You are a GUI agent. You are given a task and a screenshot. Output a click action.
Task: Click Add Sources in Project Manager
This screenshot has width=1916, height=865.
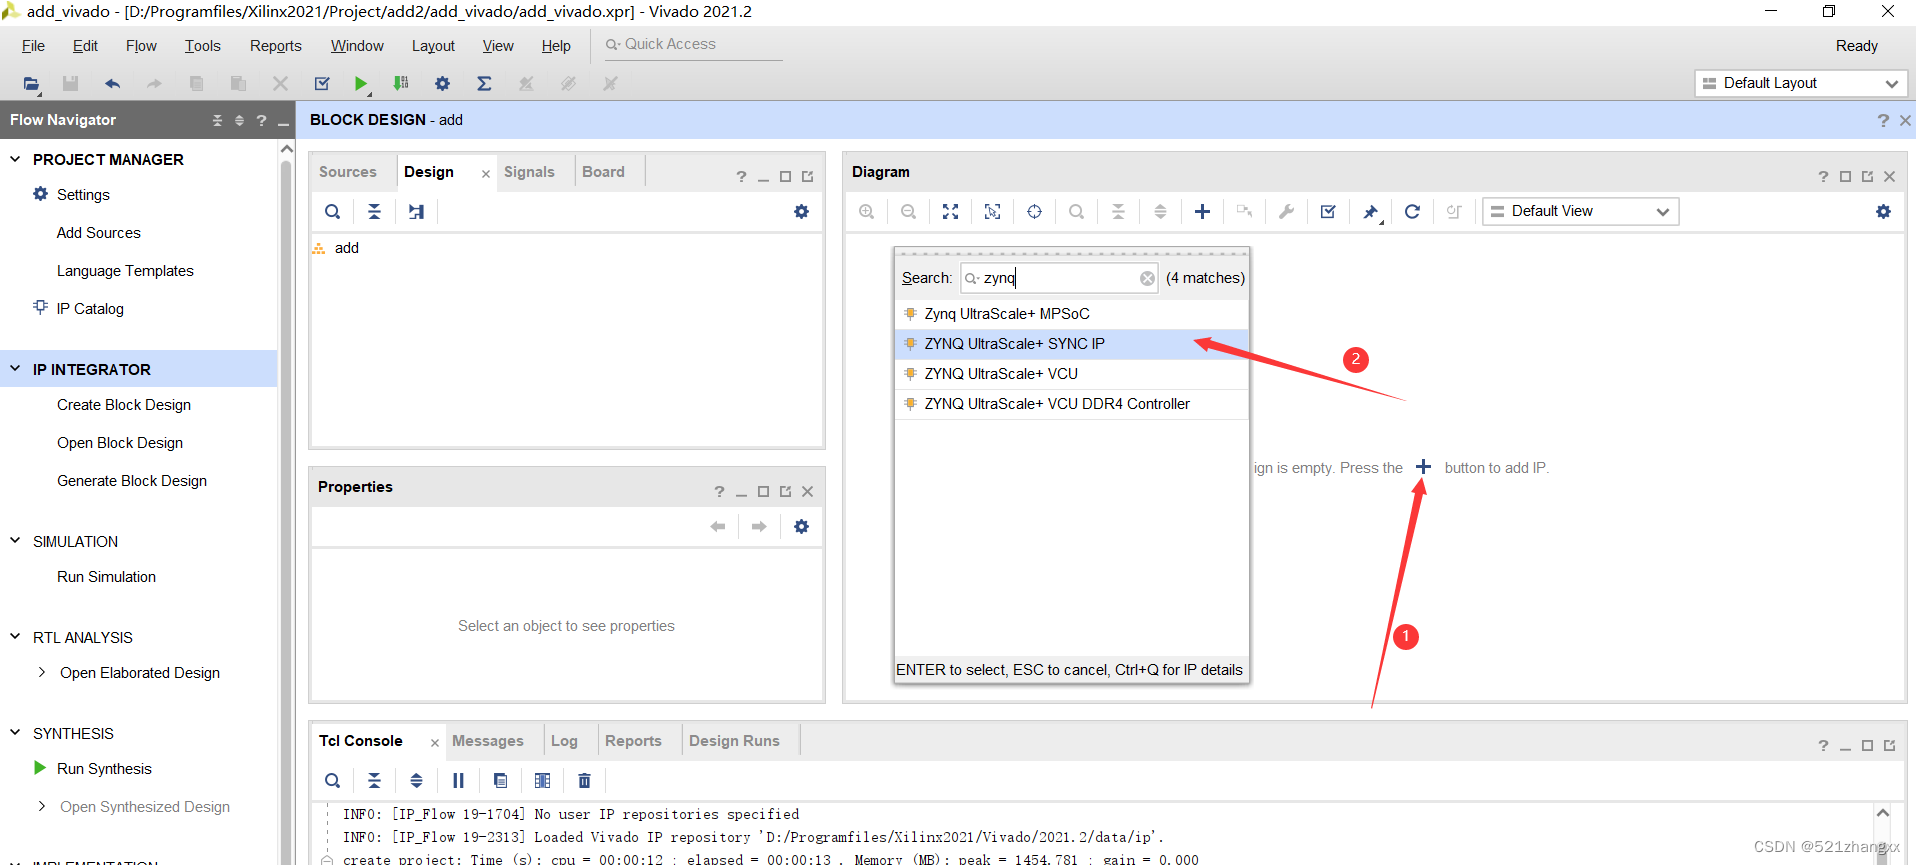pos(98,233)
